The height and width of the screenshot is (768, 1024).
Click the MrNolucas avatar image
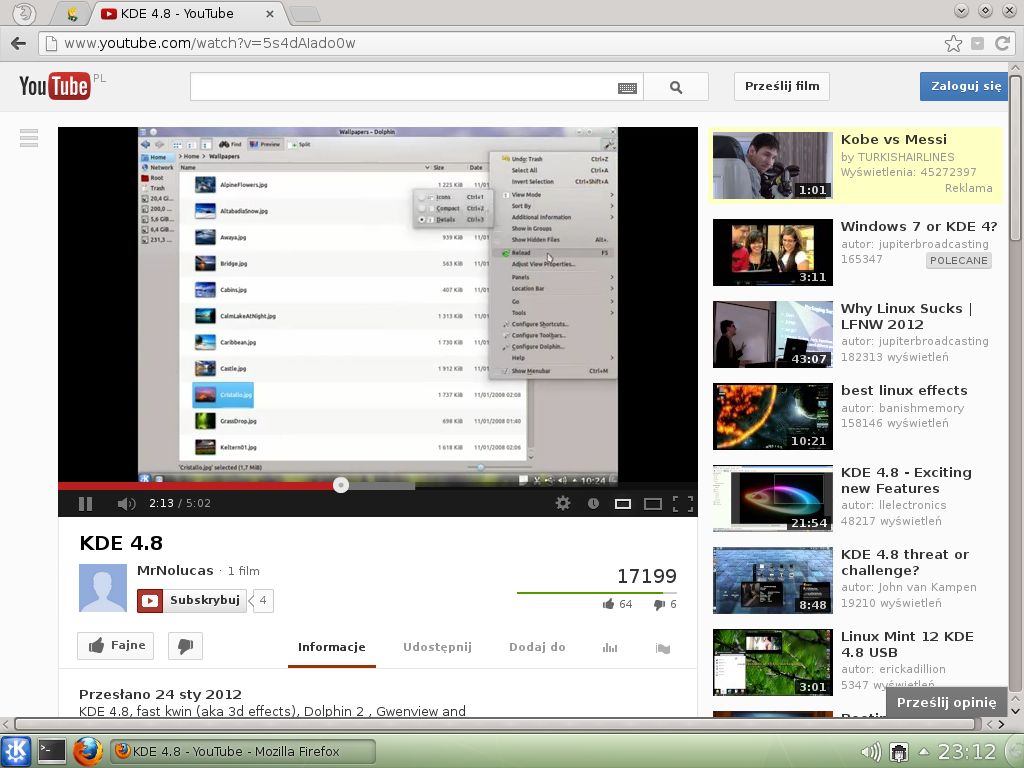[x=103, y=588]
